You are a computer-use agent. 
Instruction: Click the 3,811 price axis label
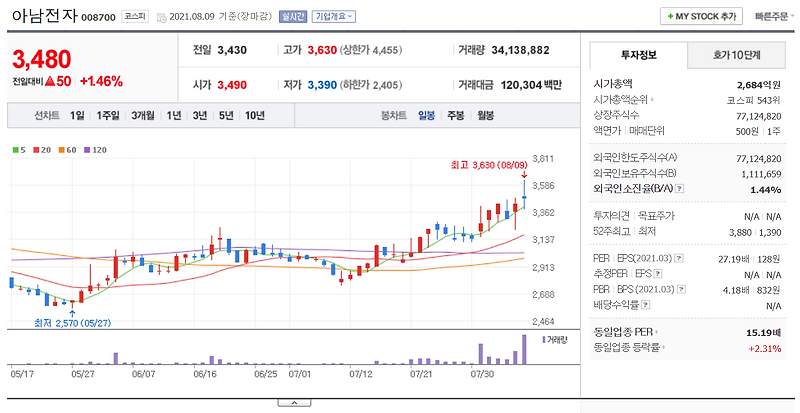(x=543, y=159)
